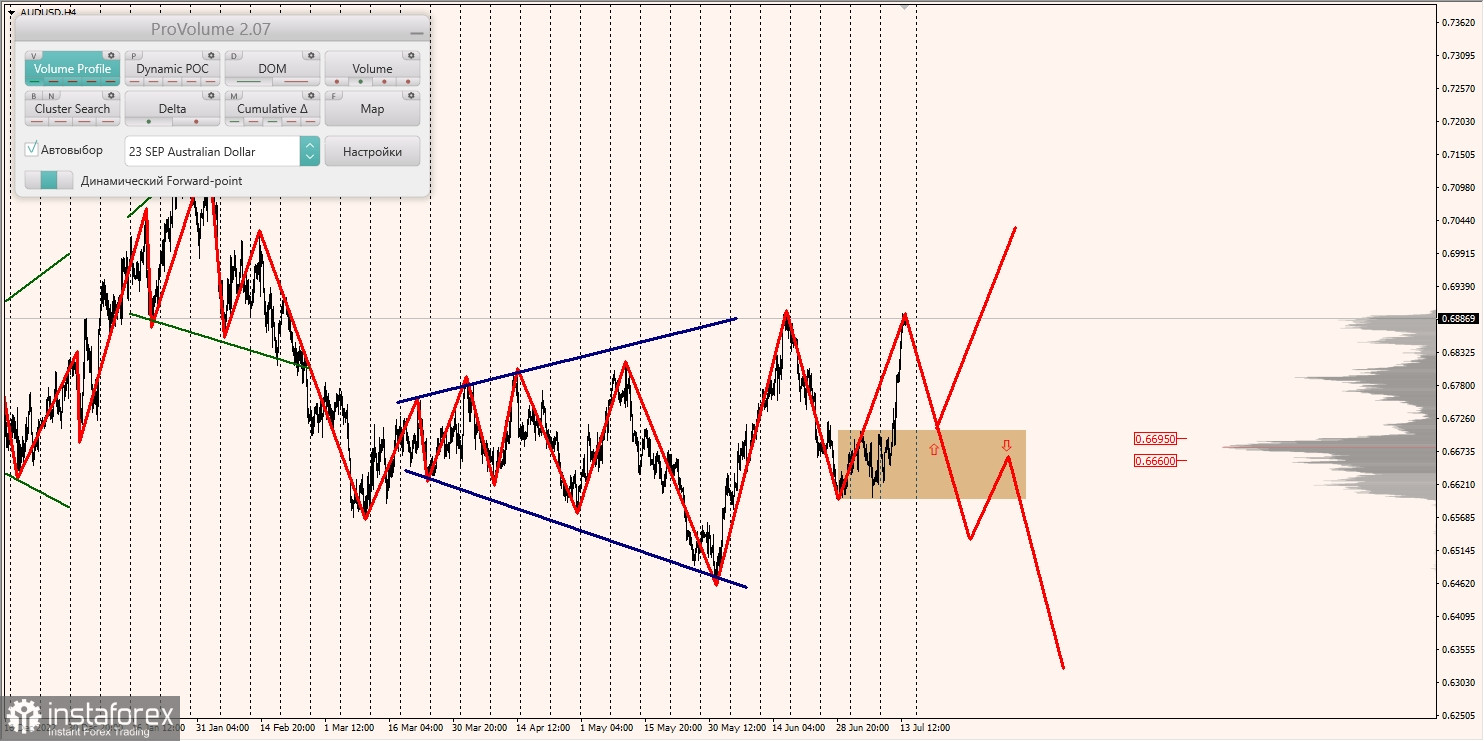Click the 23 SEP Australian Dollar field
The height and width of the screenshot is (741, 1484).
[x=212, y=151]
